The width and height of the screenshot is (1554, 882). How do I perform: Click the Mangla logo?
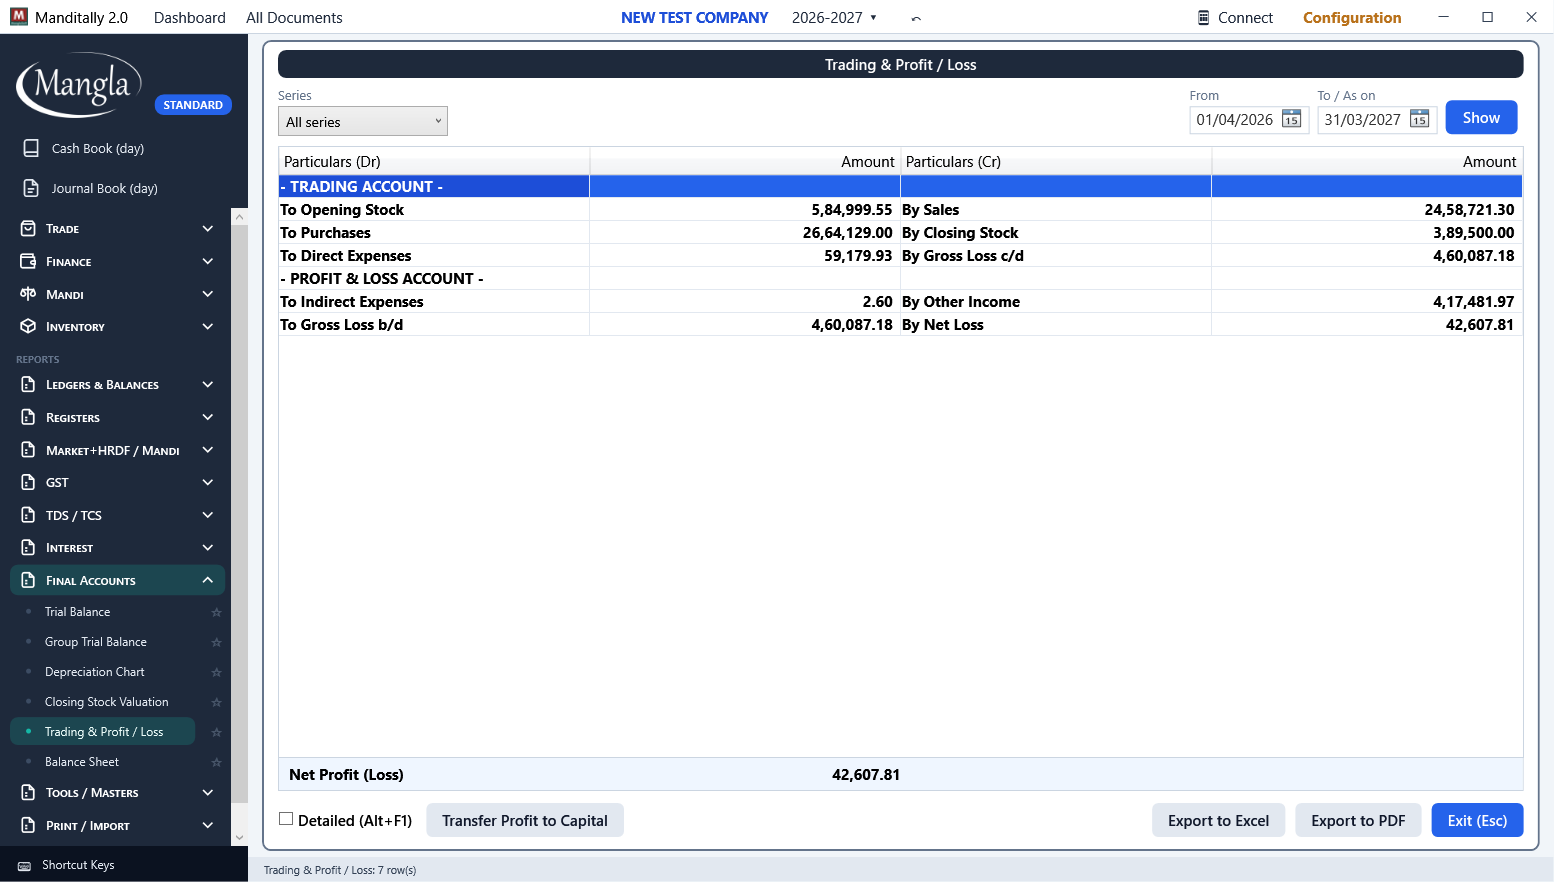[79, 87]
